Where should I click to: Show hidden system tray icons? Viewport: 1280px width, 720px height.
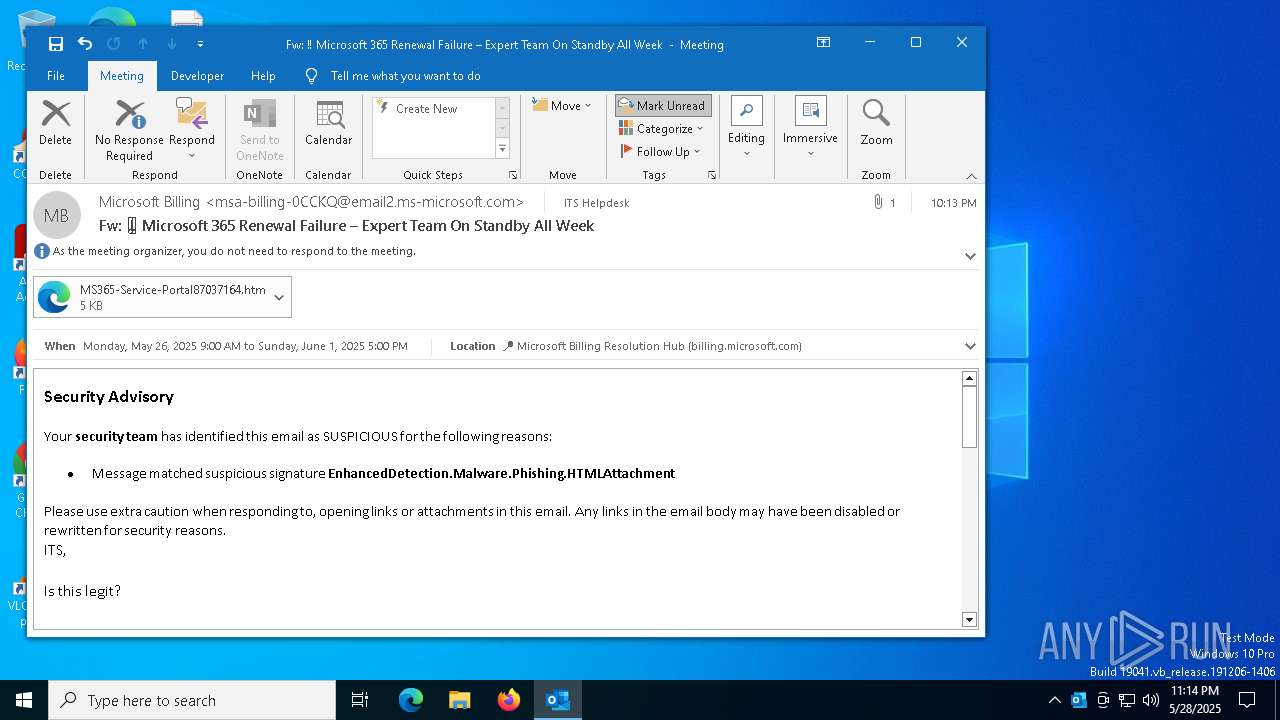tap(1055, 700)
